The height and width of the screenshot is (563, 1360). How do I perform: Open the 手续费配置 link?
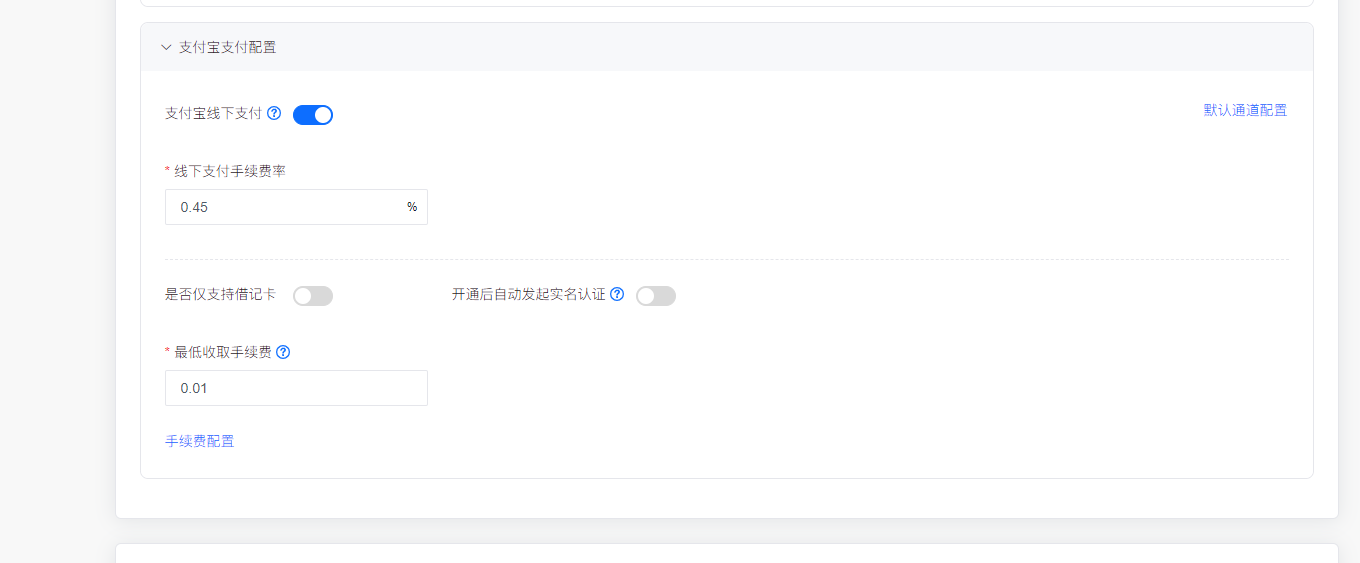tap(200, 441)
